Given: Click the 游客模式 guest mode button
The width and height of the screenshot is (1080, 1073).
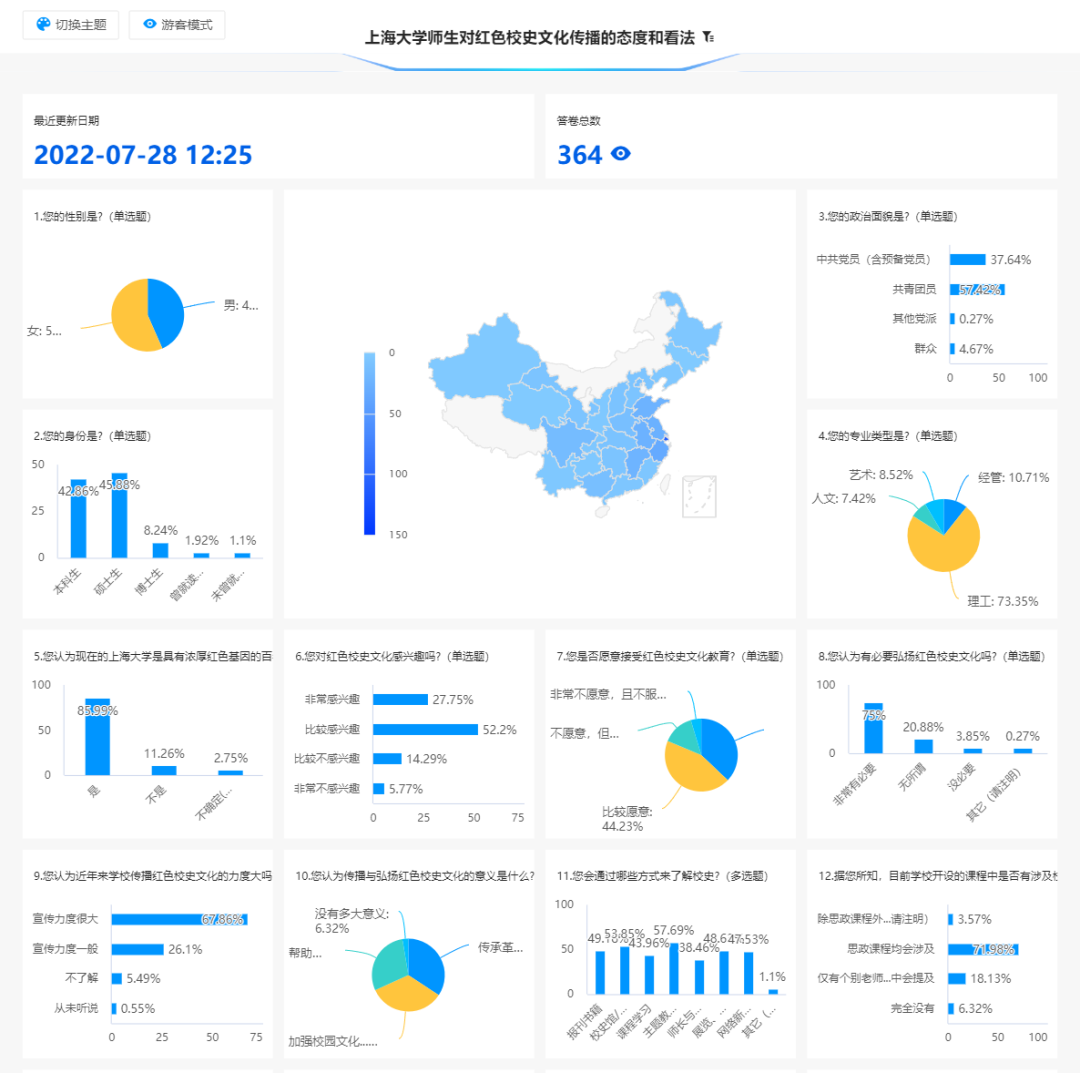Looking at the screenshot, I should [x=177, y=24].
